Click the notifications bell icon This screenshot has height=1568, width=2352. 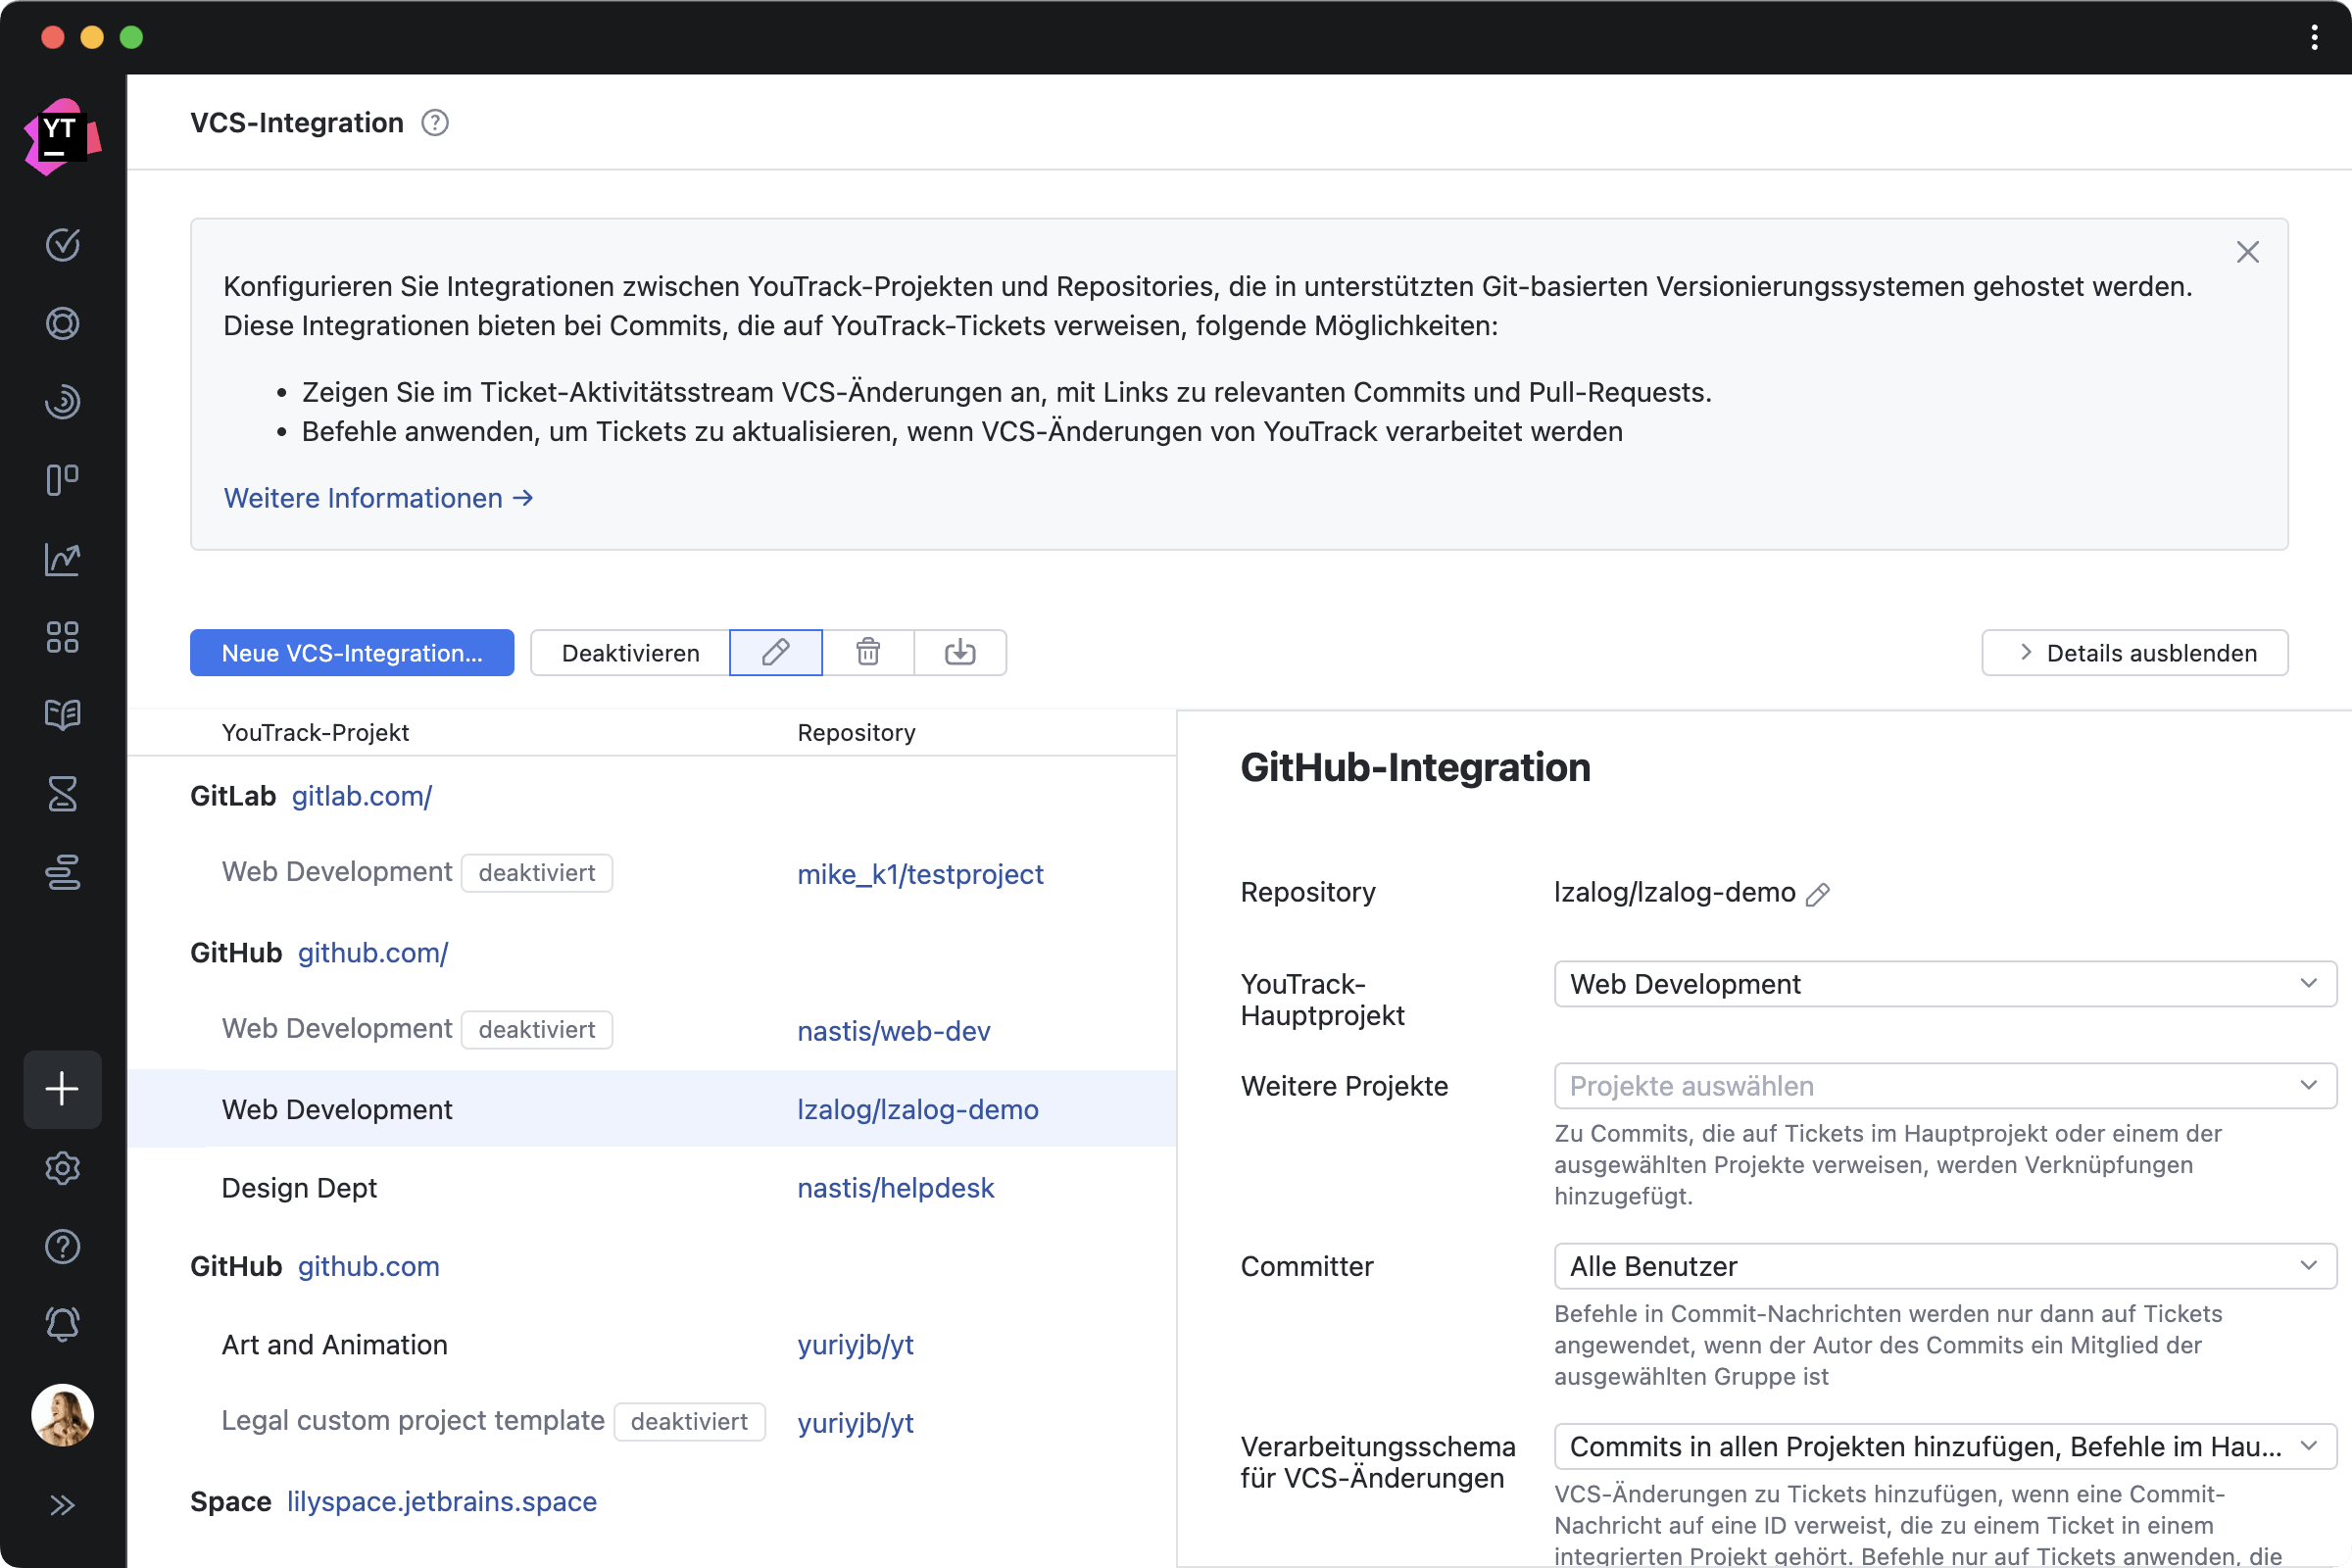62,1324
